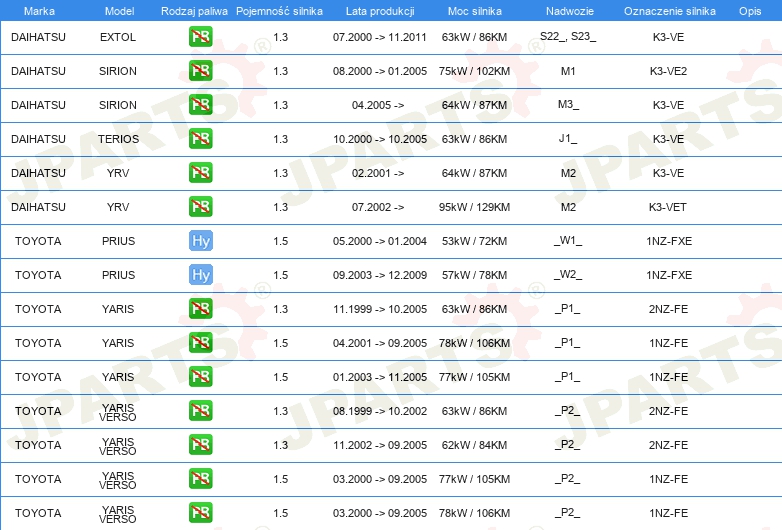Click petrol icon in Yaris Verso 77kW / 105KM row
The image size is (782, 530).
(200, 479)
